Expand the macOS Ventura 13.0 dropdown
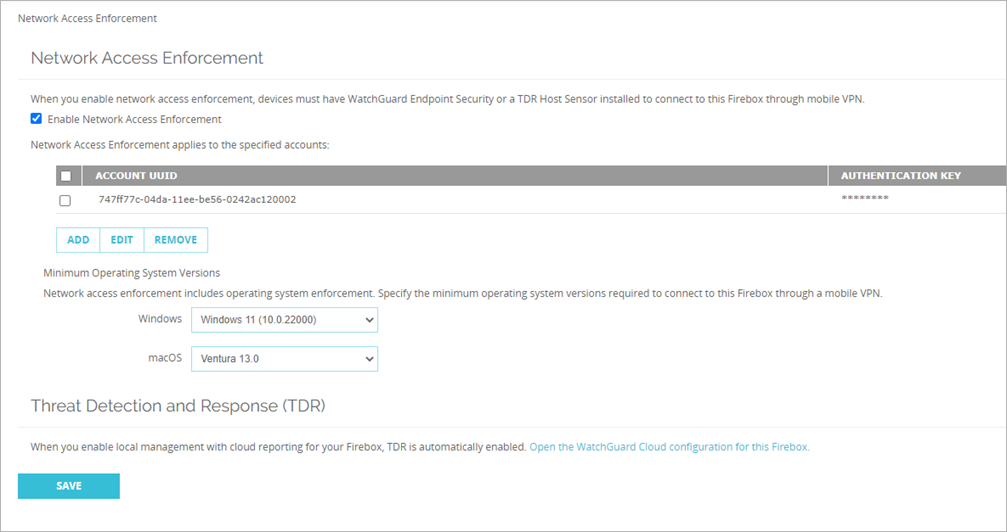This screenshot has width=1007, height=532. tap(284, 358)
